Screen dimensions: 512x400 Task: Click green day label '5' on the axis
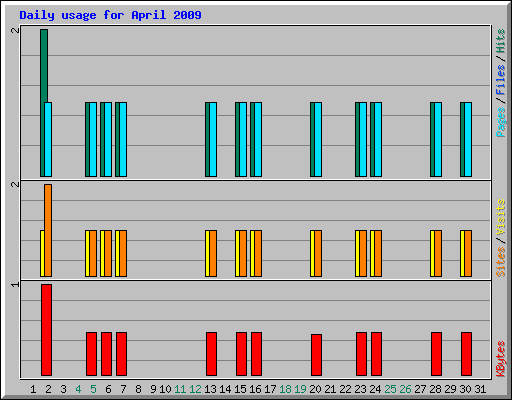coord(93,389)
